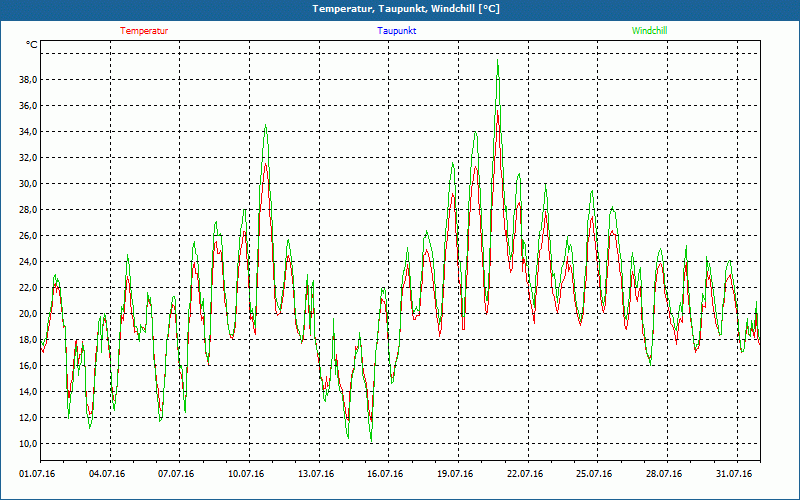
Task: Click the highest green Windchill peak near 39.5°C
Action: pyautogui.click(x=497, y=61)
